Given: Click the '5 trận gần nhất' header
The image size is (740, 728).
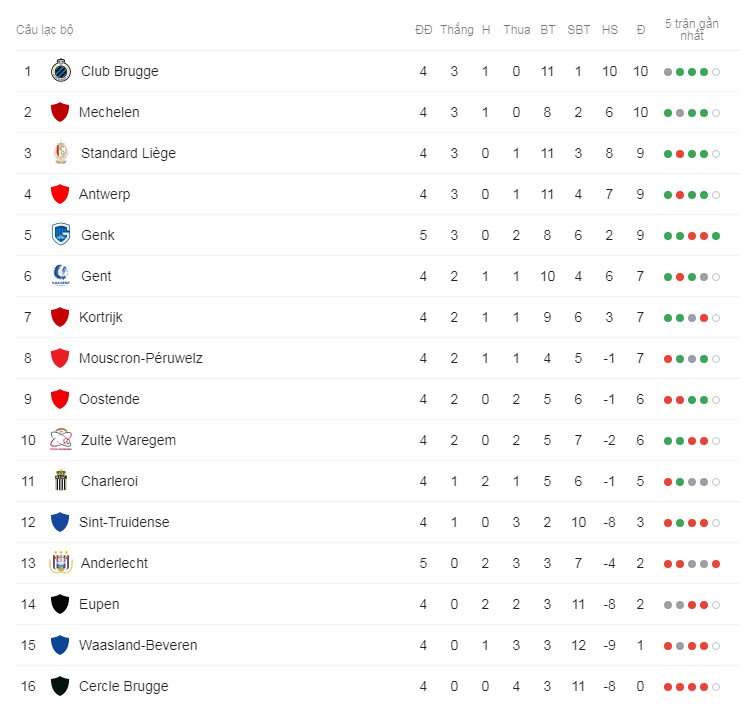Looking at the screenshot, I should point(692,29).
